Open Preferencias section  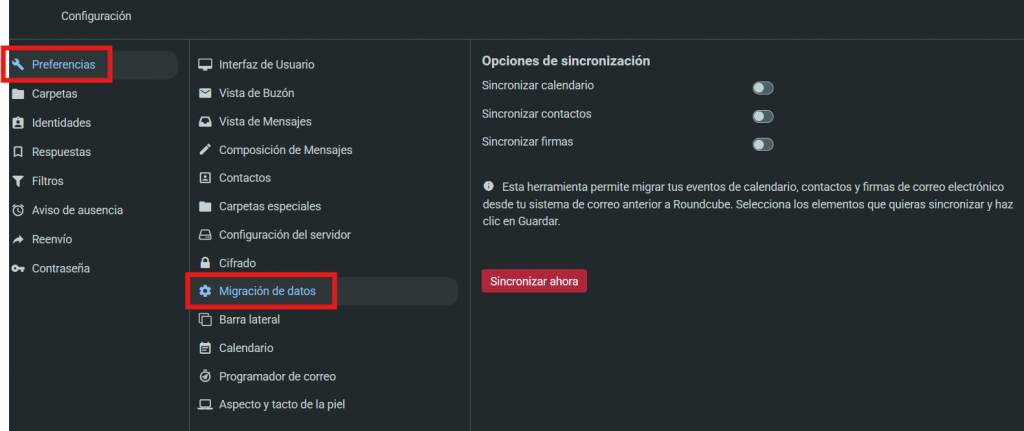(x=63, y=65)
